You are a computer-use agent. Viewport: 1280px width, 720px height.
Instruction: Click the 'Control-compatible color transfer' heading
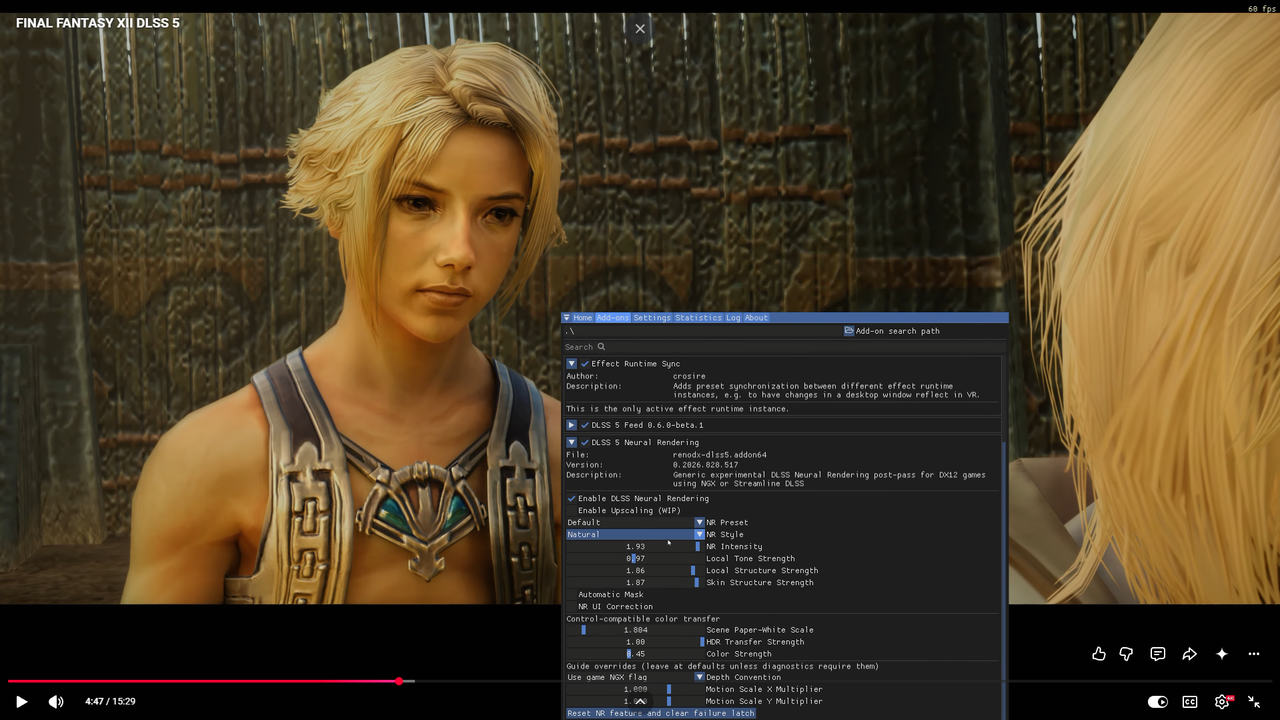coord(643,619)
